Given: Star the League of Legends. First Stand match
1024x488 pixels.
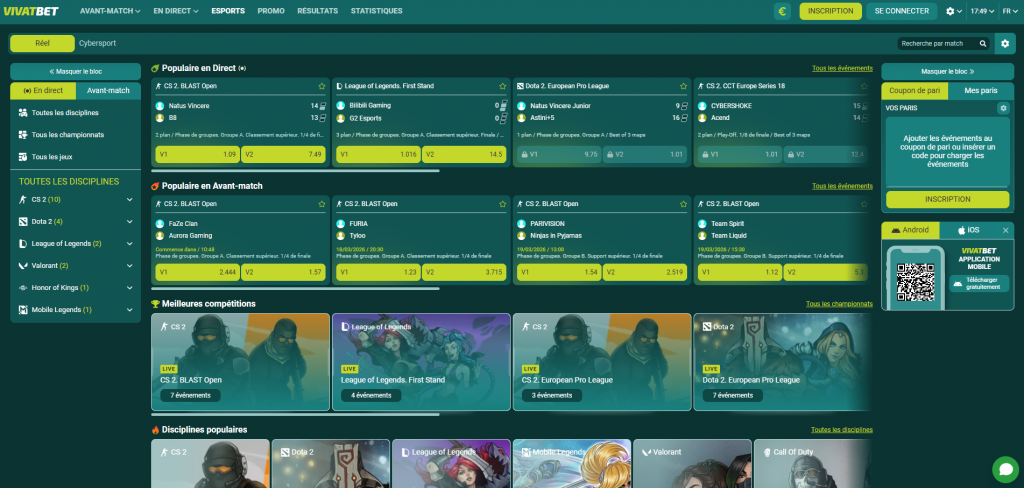Looking at the screenshot, I should (x=502, y=86).
